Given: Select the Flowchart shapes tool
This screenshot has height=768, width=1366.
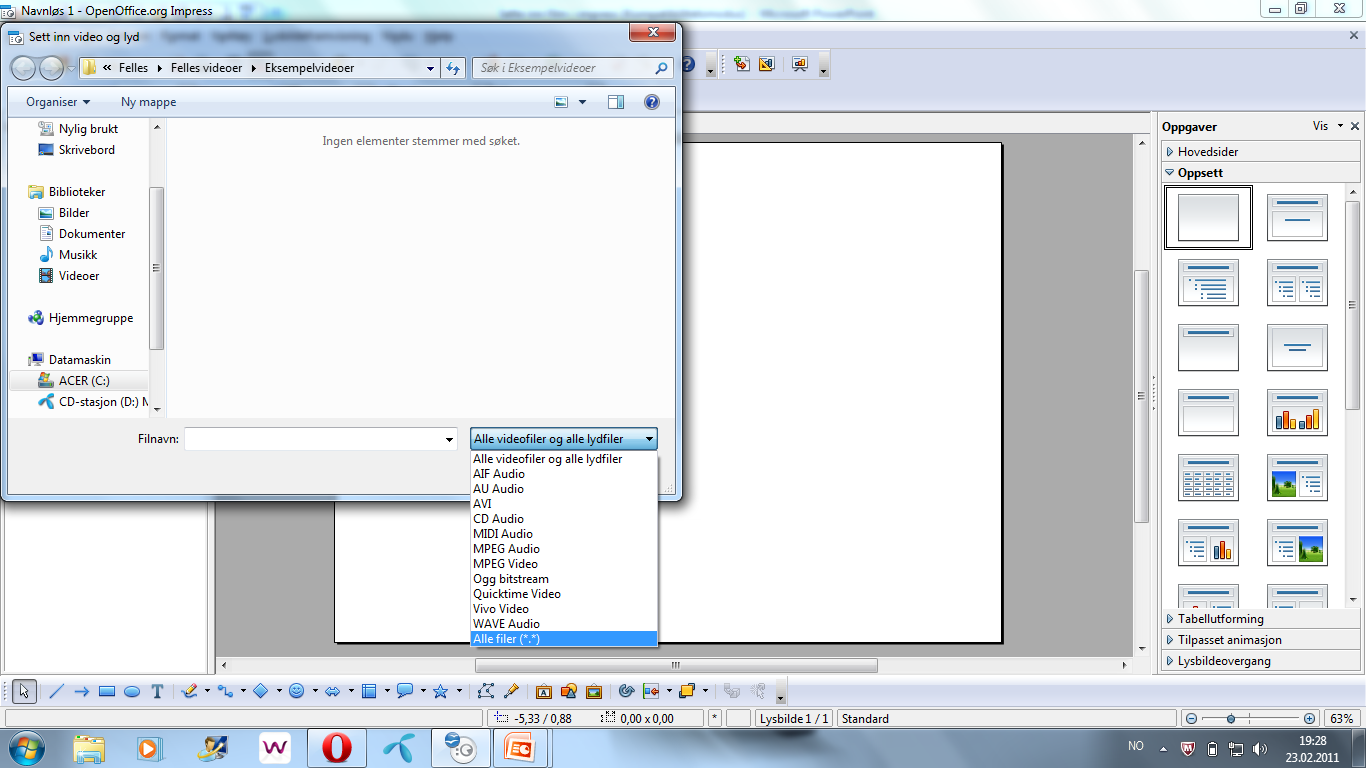Looking at the screenshot, I should (368, 691).
